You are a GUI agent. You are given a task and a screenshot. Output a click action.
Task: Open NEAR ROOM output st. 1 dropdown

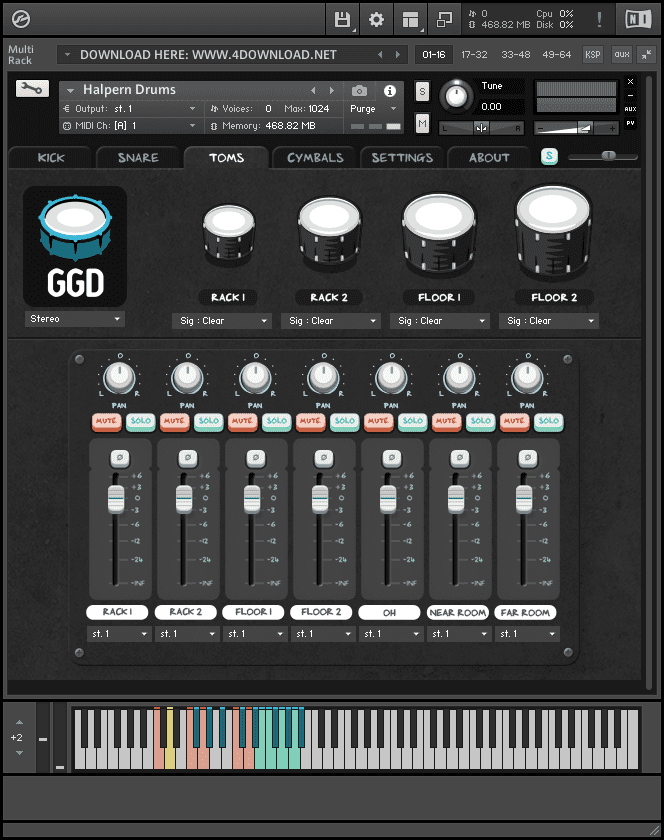(x=459, y=634)
